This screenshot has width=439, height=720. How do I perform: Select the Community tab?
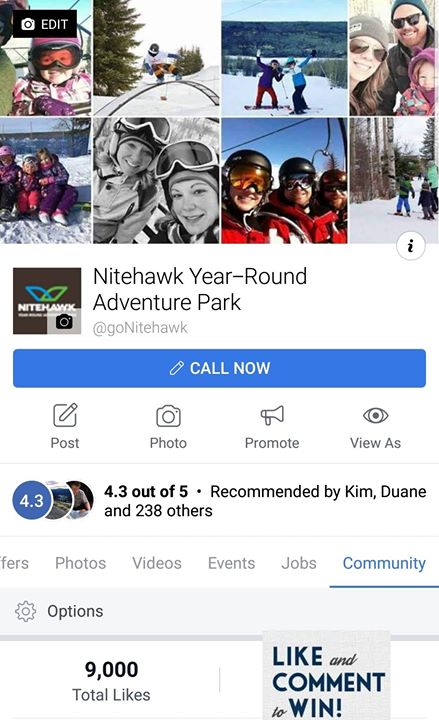[x=384, y=563]
